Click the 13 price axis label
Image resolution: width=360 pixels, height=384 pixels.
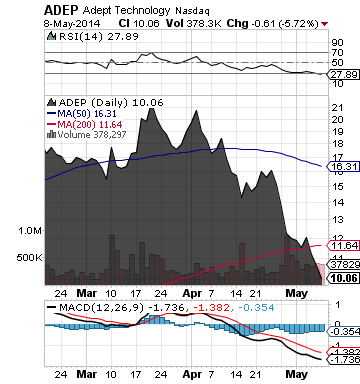click(337, 220)
